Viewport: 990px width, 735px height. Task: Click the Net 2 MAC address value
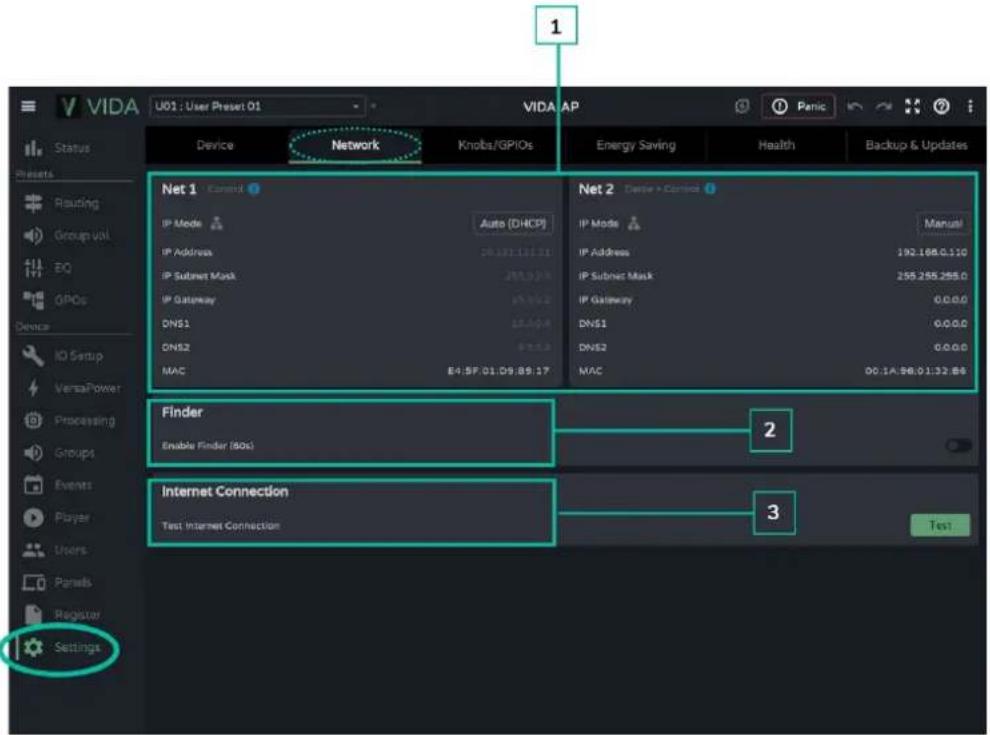[x=915, y=371]
